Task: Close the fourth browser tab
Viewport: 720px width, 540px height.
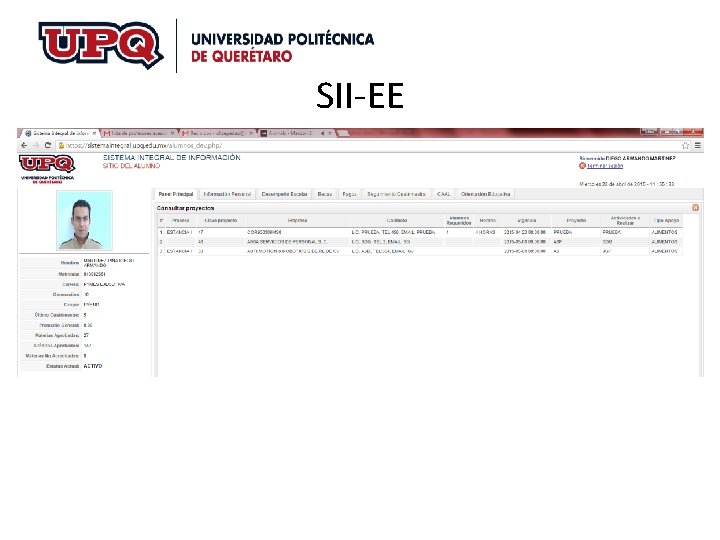Action: 329,133
